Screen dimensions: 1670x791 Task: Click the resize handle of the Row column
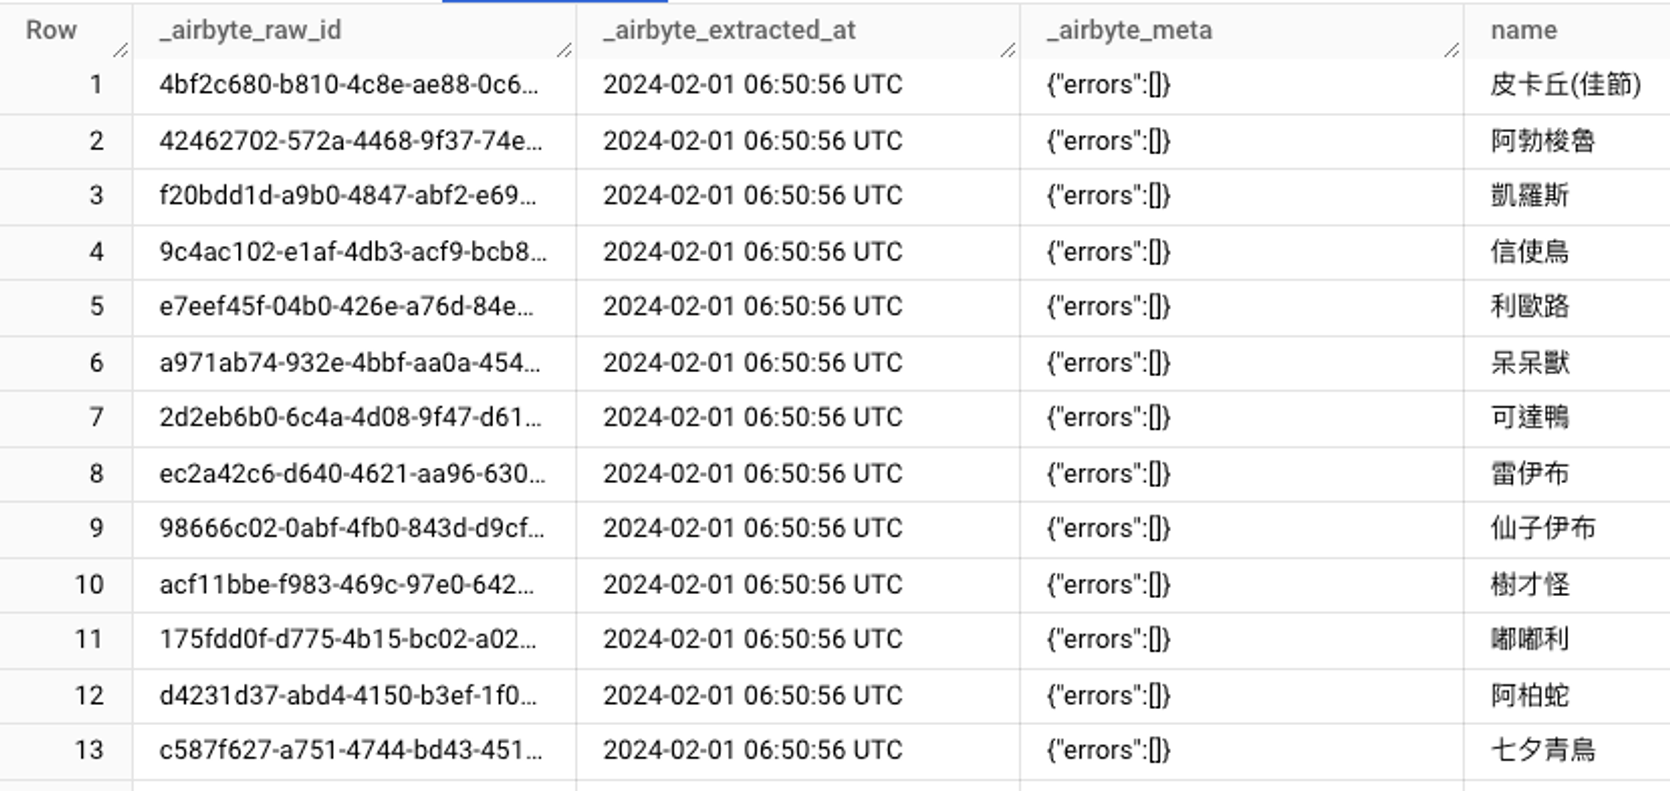(121, 50)
